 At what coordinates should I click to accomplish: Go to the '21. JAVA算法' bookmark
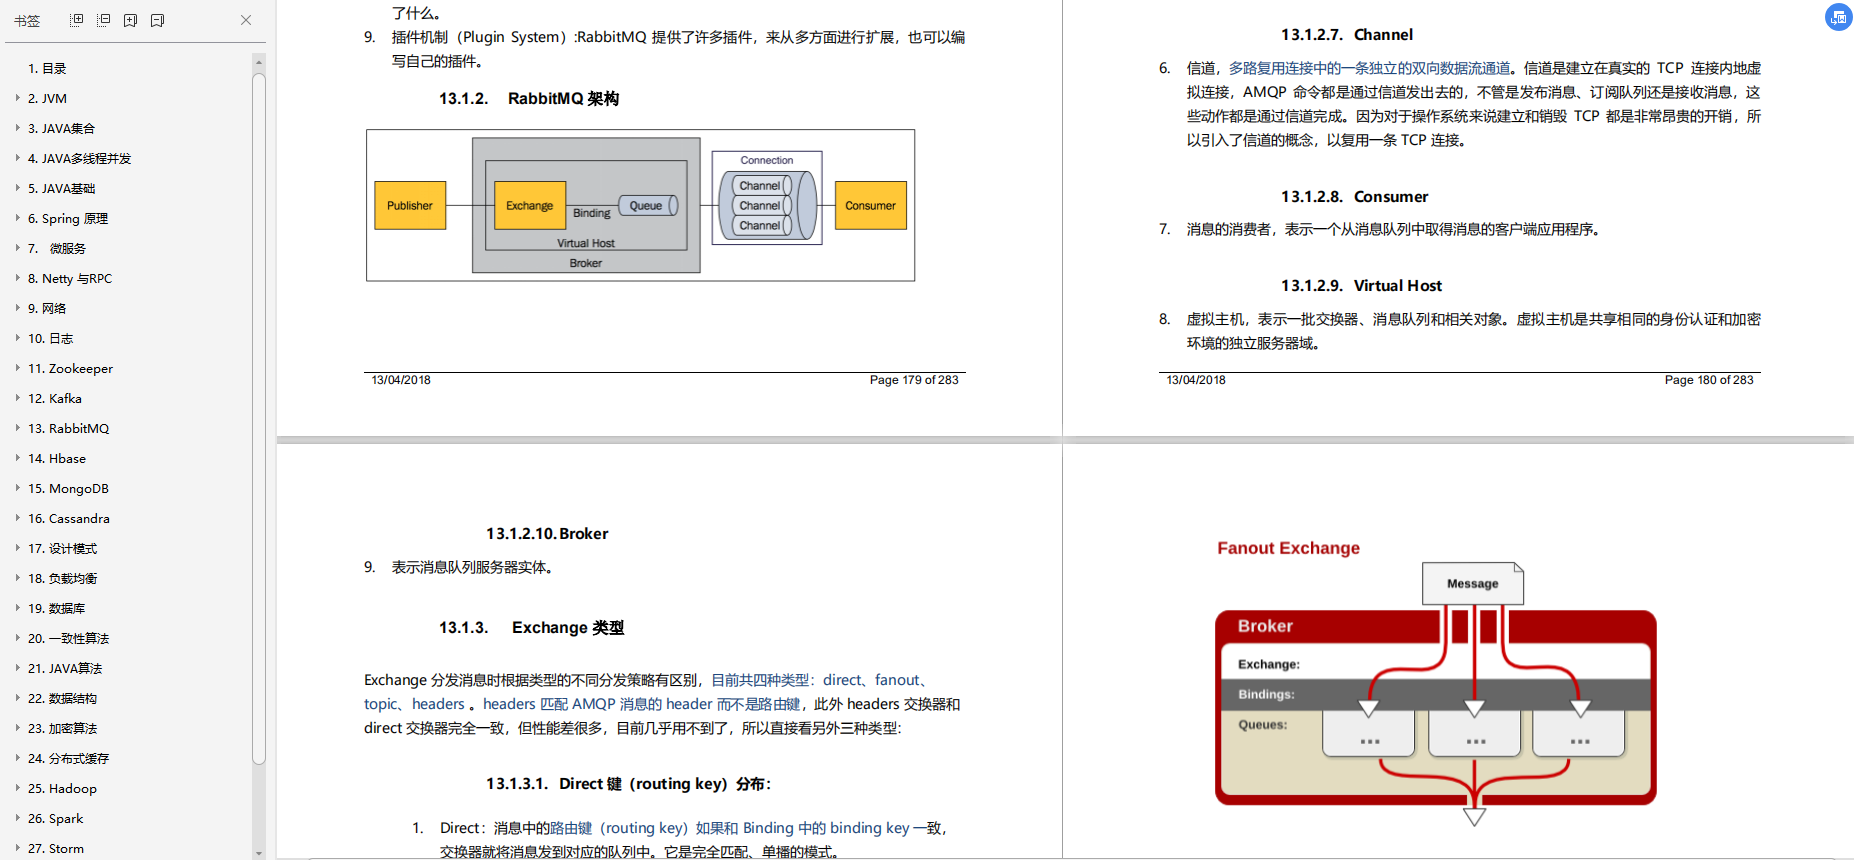(x=65, y=668)
